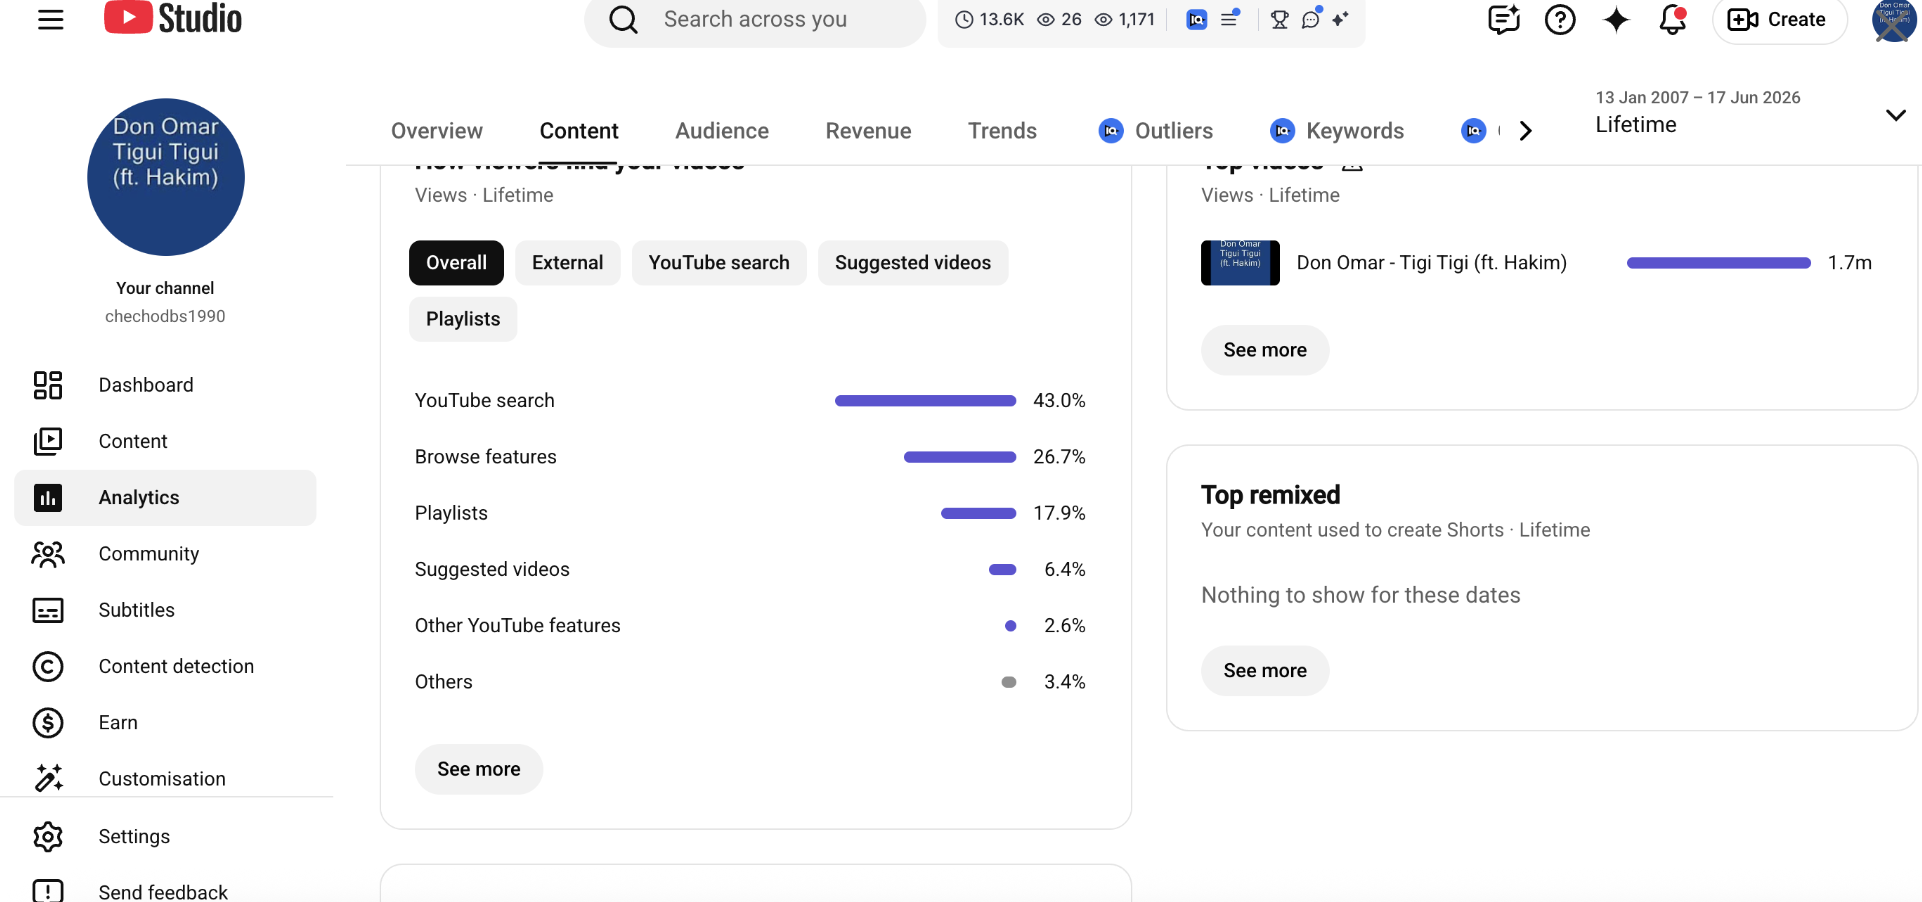
Task: Open Content detection in the sidebar
Action: [x=165, y=667]
